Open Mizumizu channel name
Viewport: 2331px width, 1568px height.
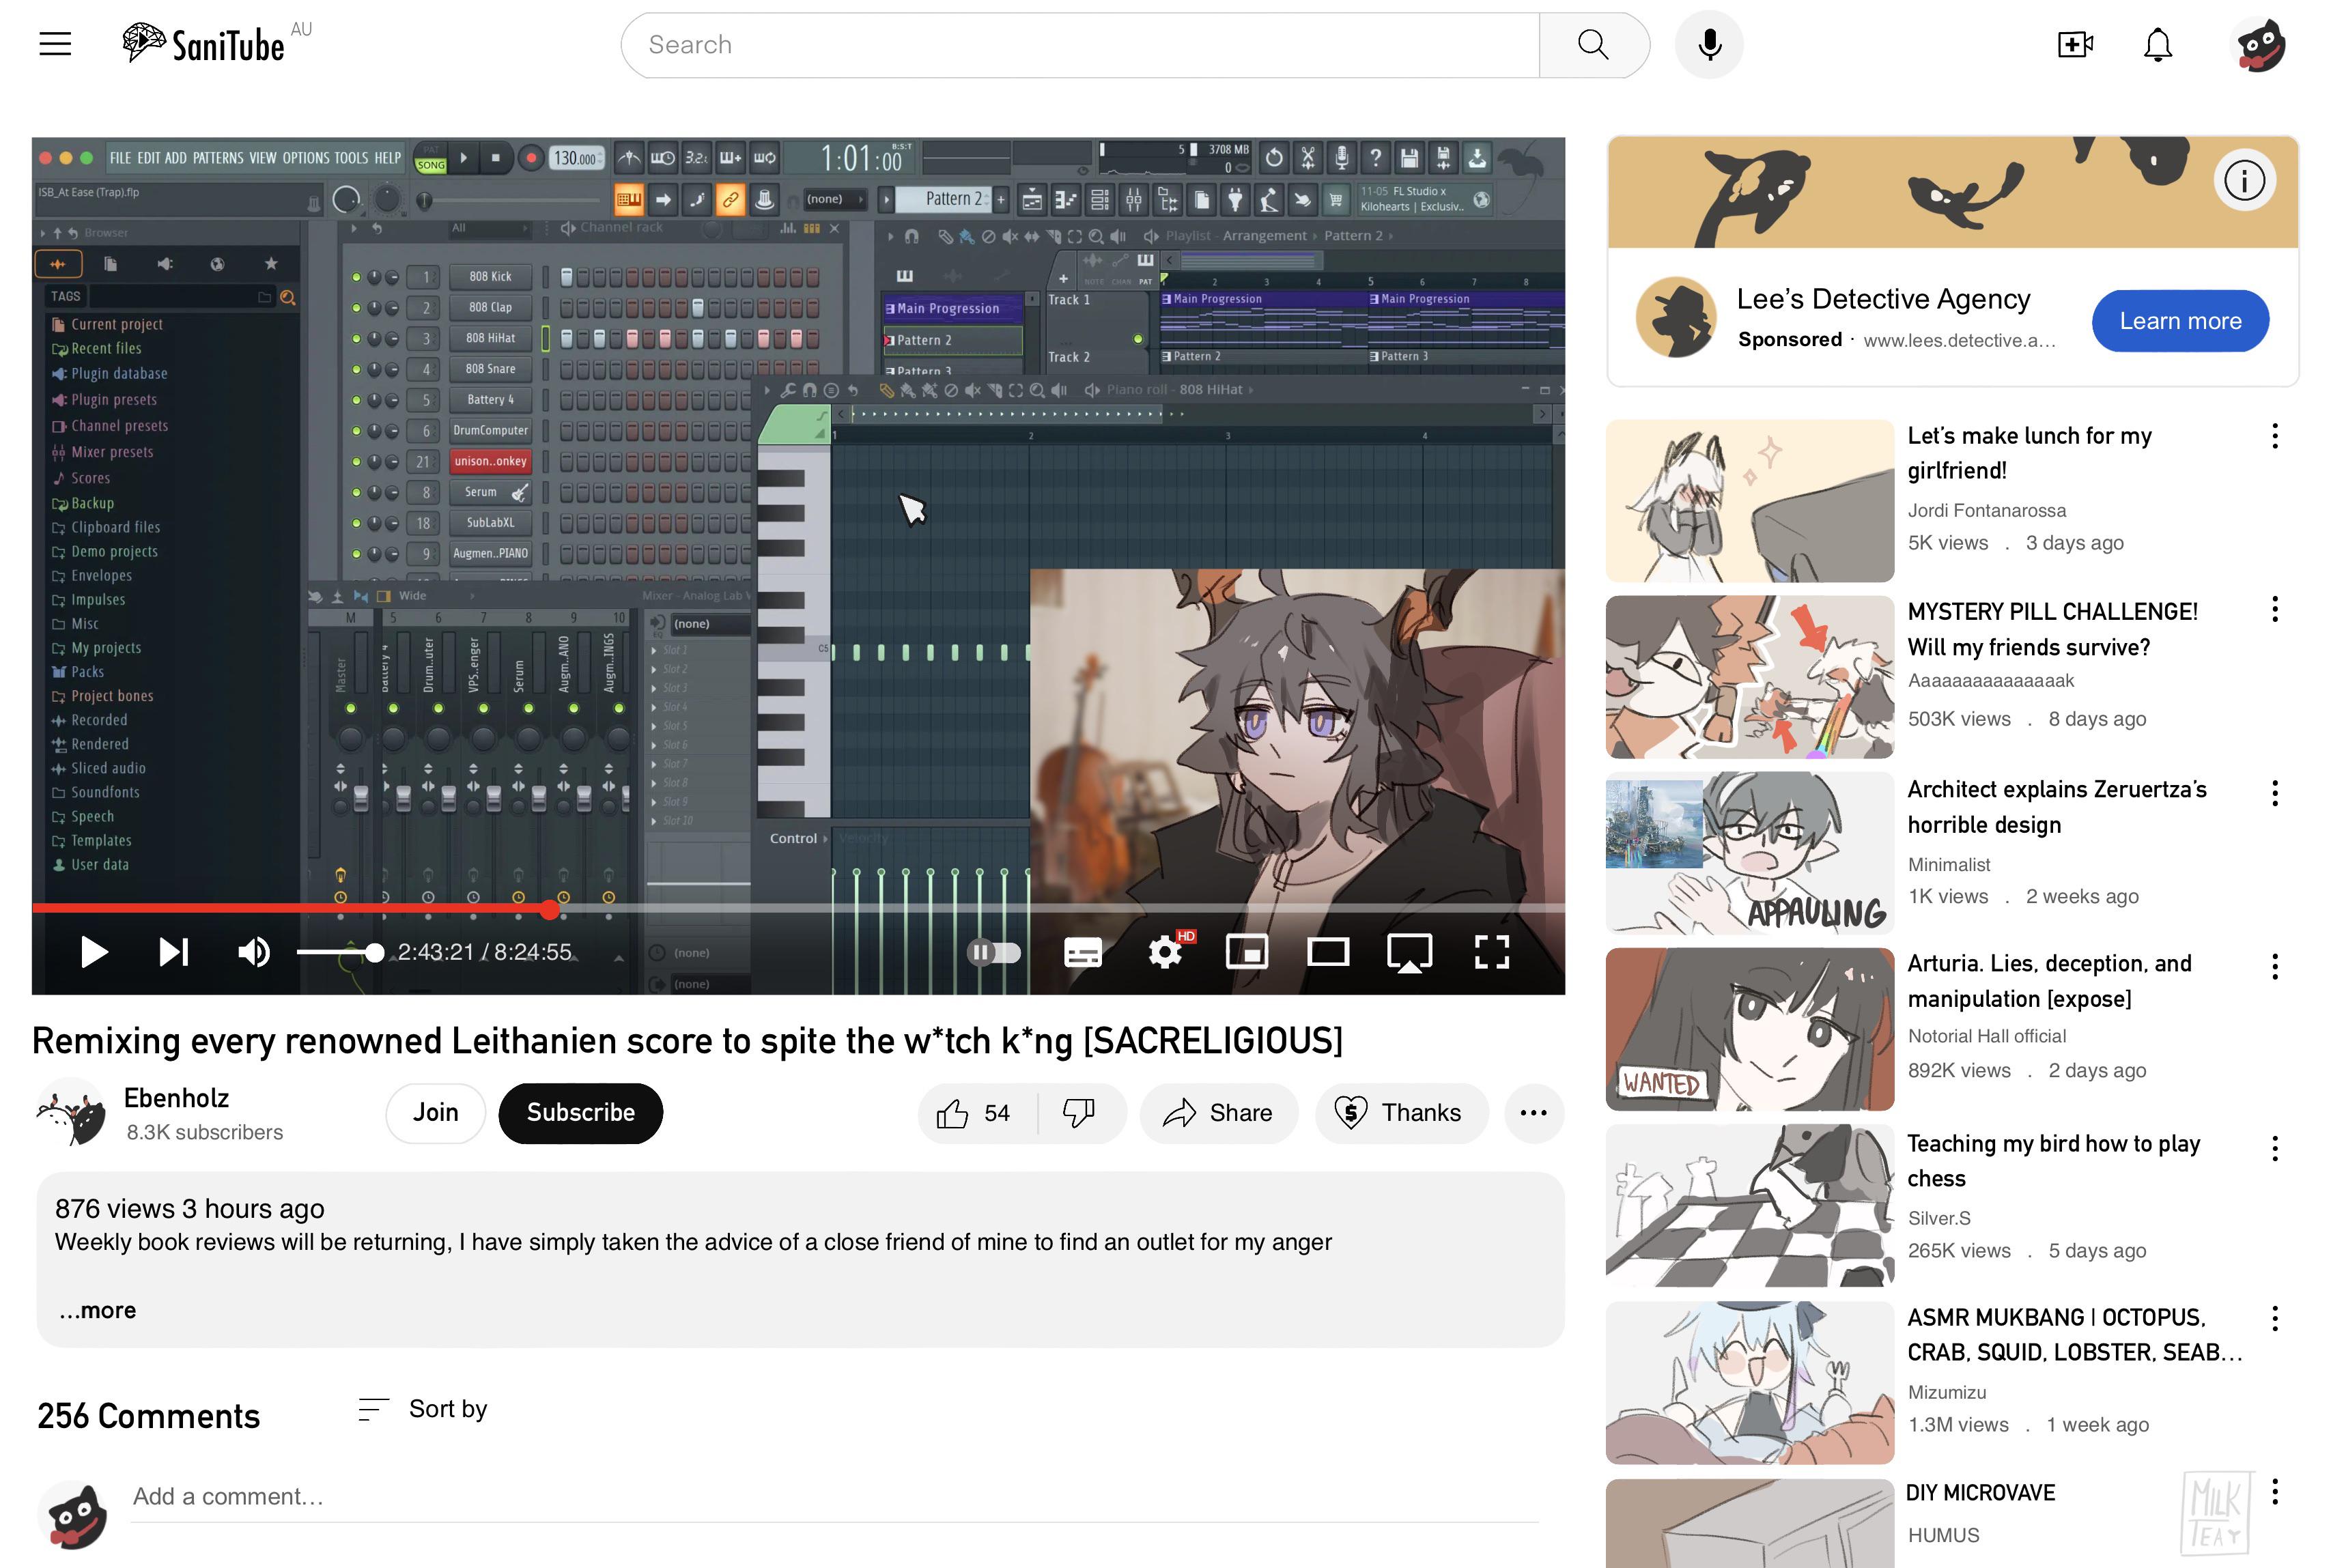[1947, 1392]
